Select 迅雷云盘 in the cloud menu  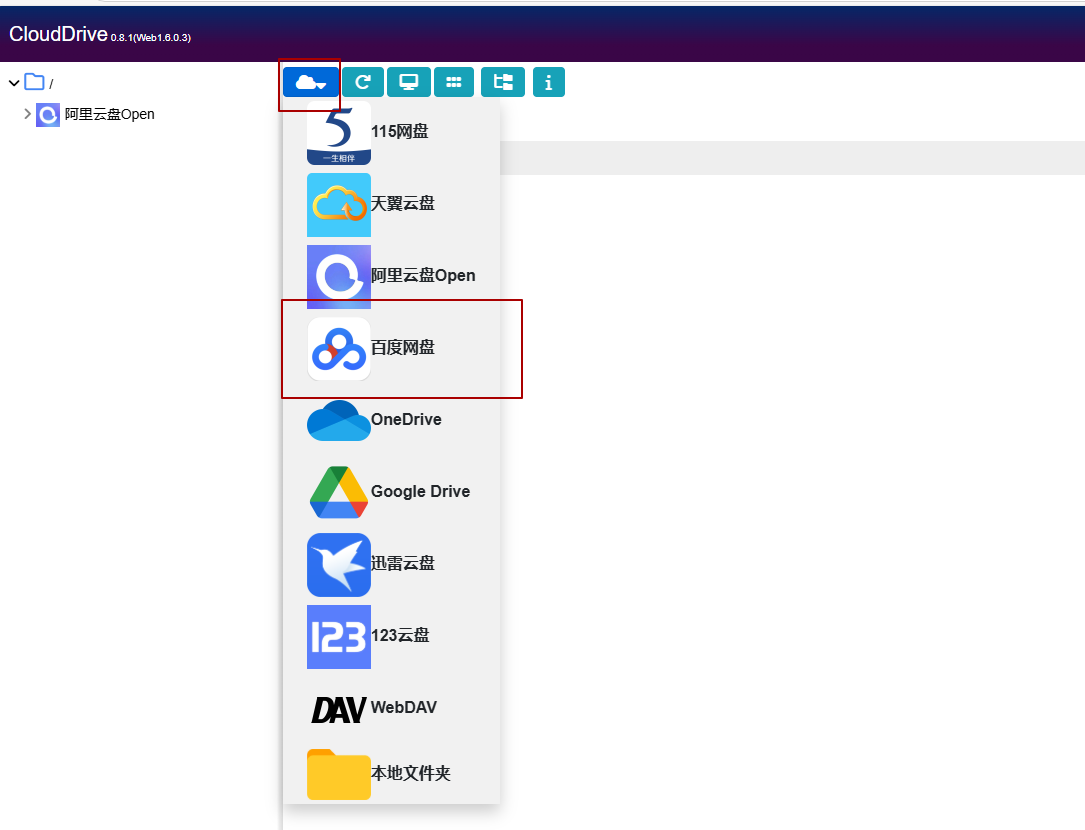tap(402, 564)
